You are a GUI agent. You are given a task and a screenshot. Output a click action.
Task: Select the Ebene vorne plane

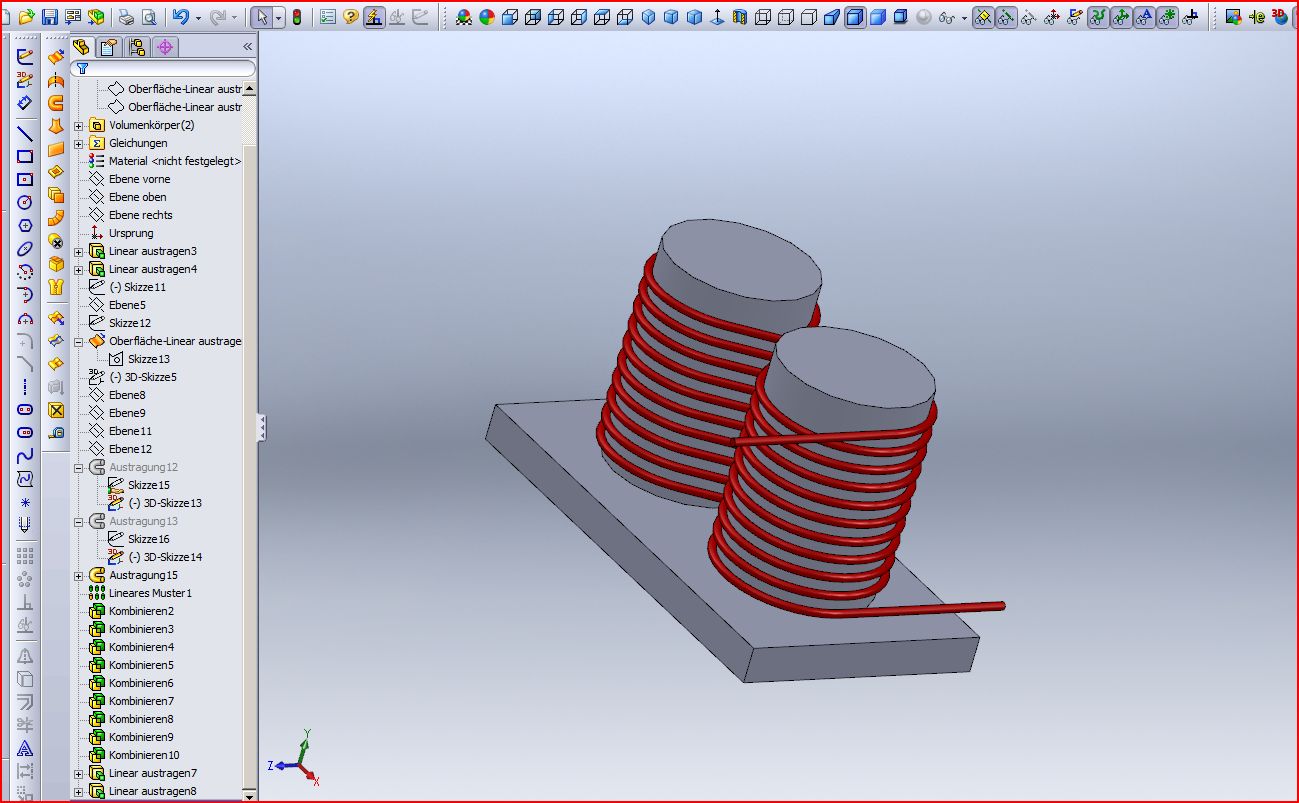tap(139, 179)
